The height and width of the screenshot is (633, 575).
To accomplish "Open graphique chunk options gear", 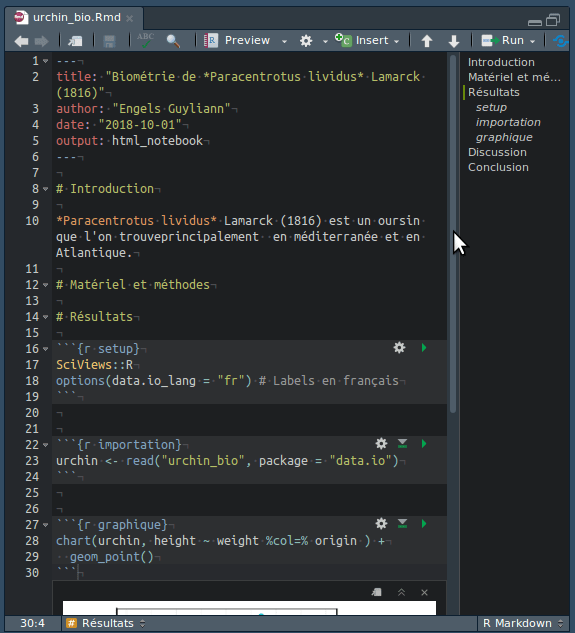I will [381, 524].
